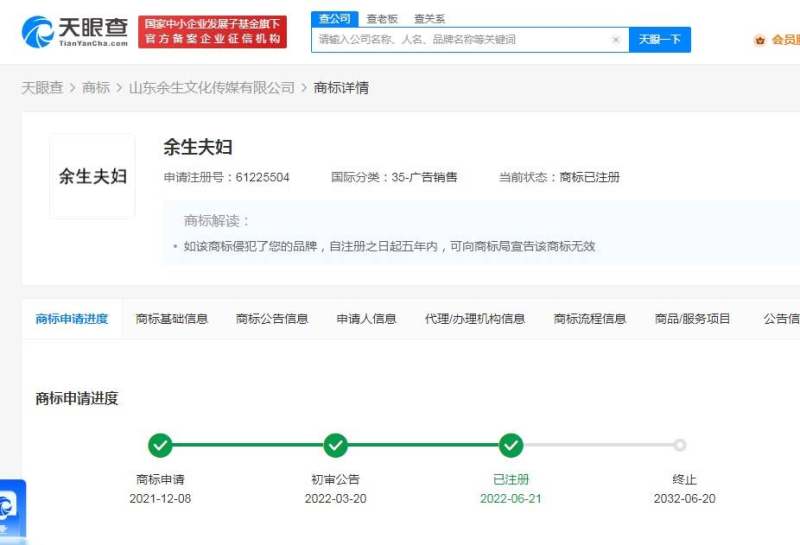Click the member crown icon

(x=759, y=40)
